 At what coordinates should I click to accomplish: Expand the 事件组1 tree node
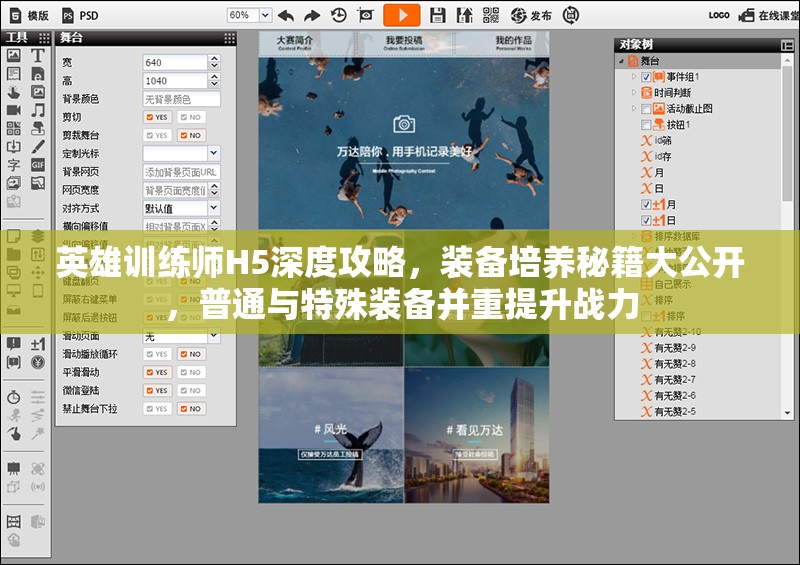[x=634, y=77]
